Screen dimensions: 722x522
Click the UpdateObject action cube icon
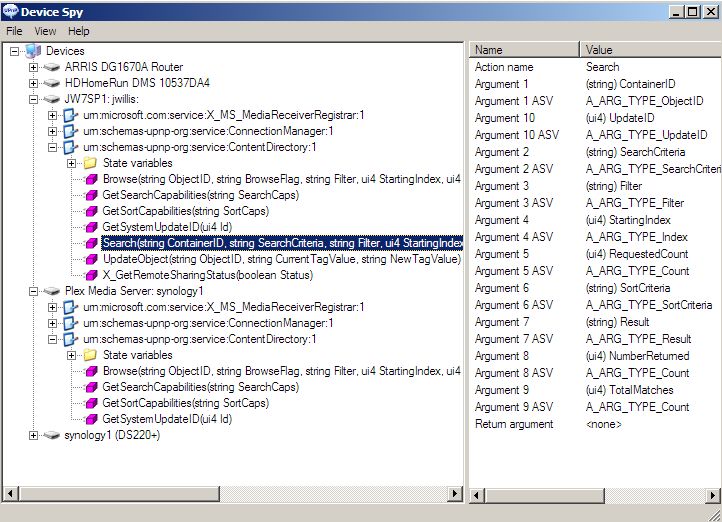pos(92,259)
